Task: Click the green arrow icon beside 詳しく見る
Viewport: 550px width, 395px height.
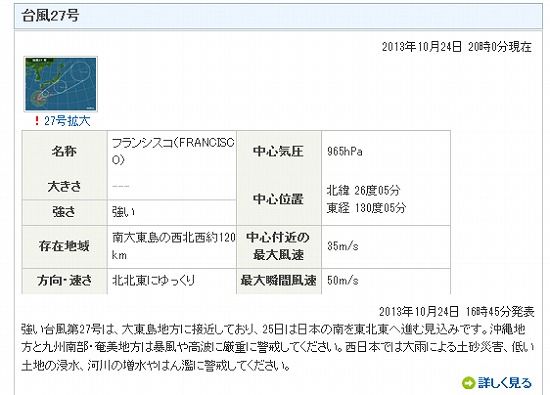Action: point(468,383)
